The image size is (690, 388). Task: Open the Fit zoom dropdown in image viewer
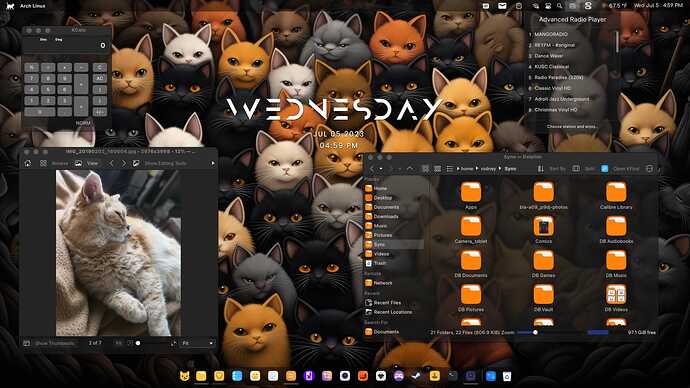[x=197, y=343]
